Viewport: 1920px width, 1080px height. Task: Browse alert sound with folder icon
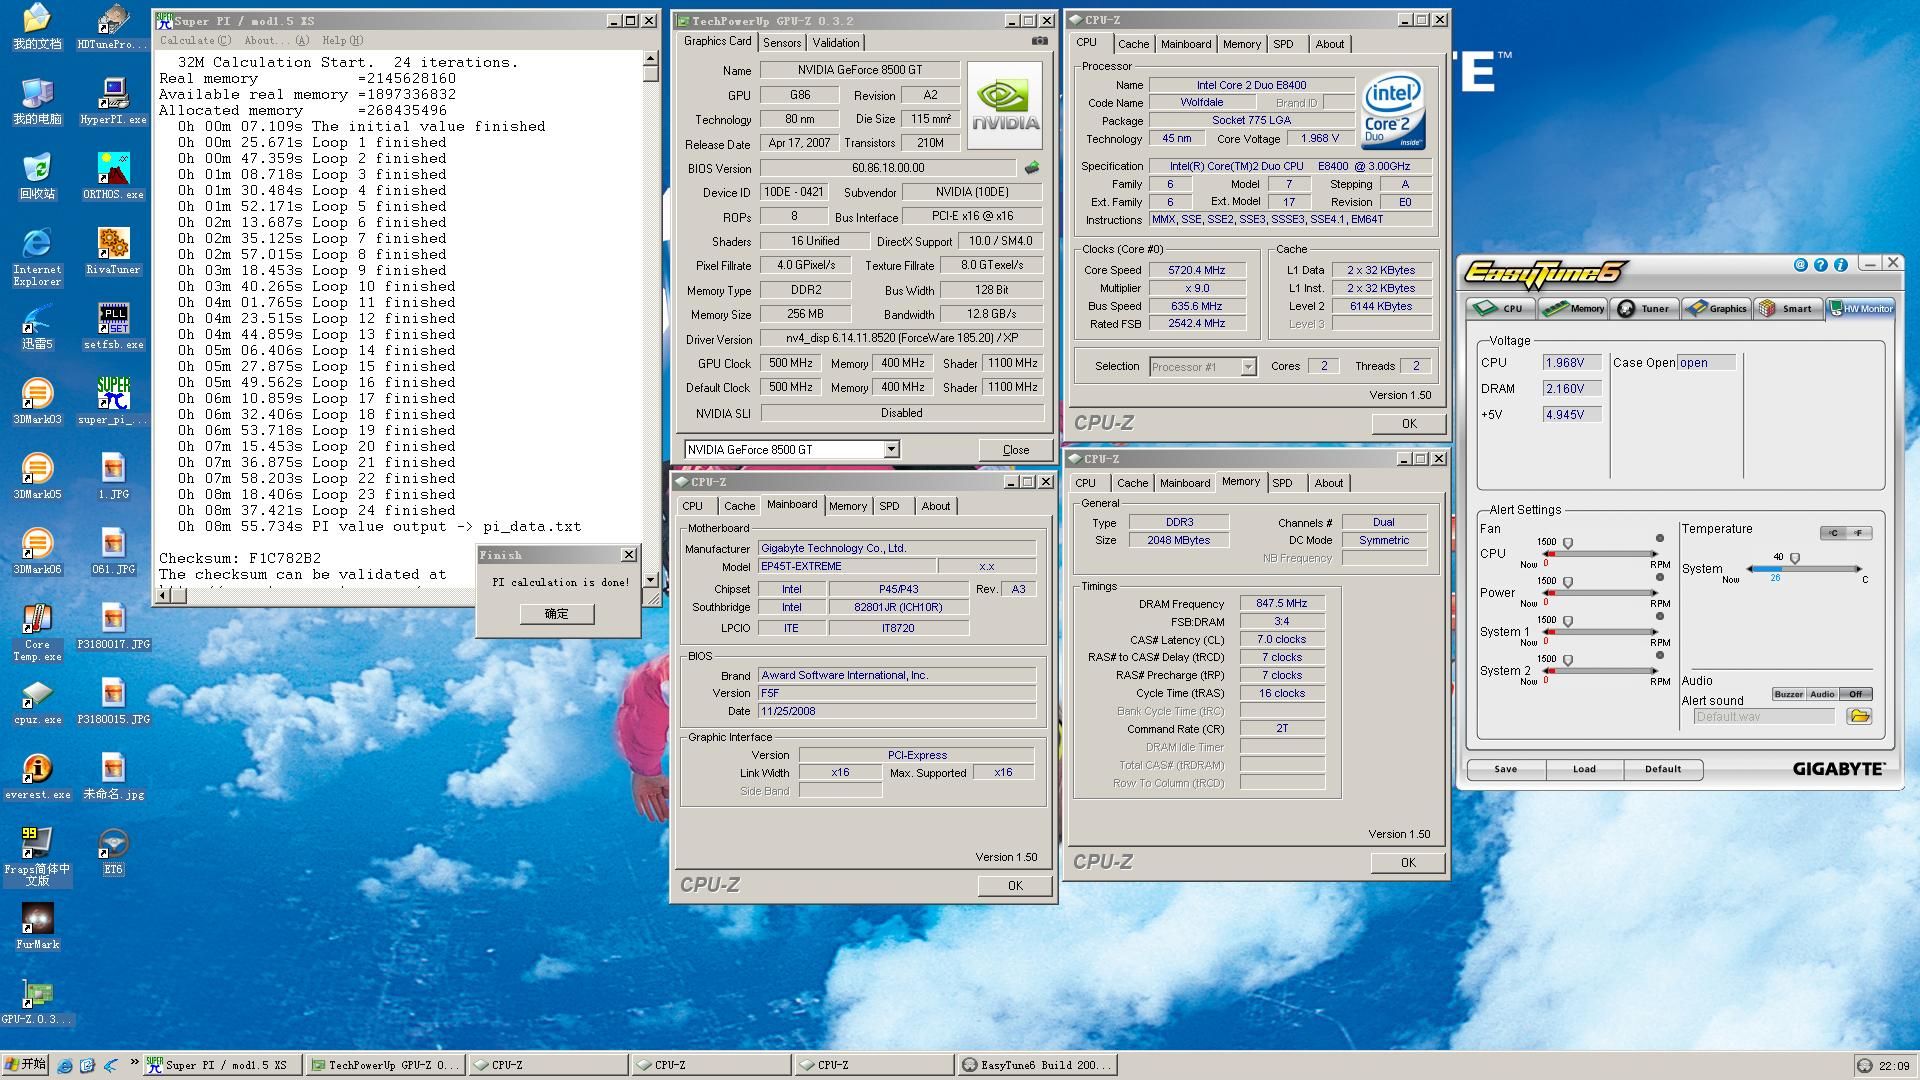pos(1859,716)
